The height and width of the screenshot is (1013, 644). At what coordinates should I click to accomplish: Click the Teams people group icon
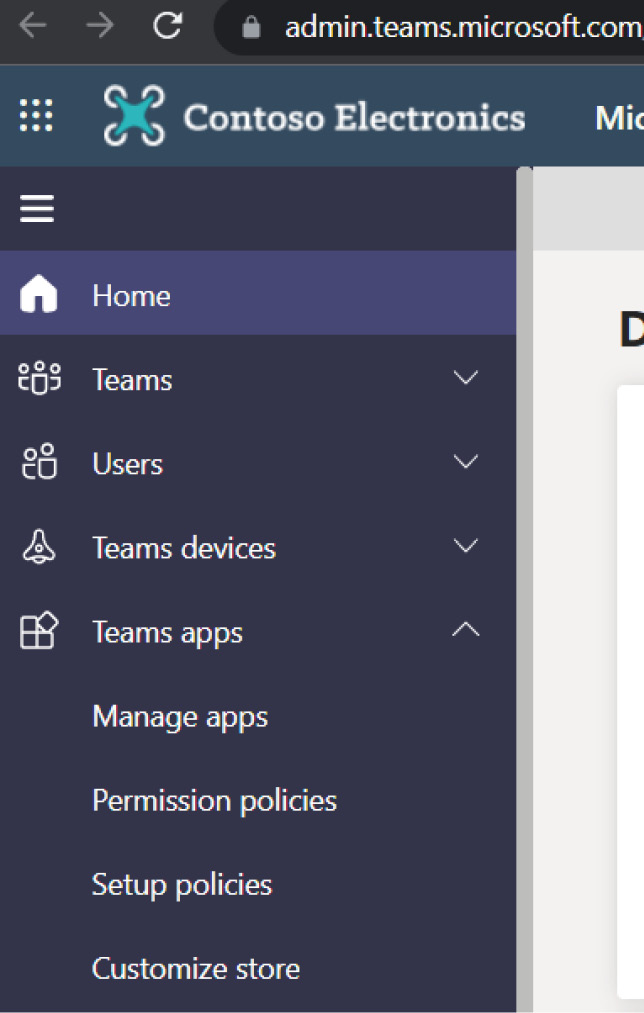point(39,378)
